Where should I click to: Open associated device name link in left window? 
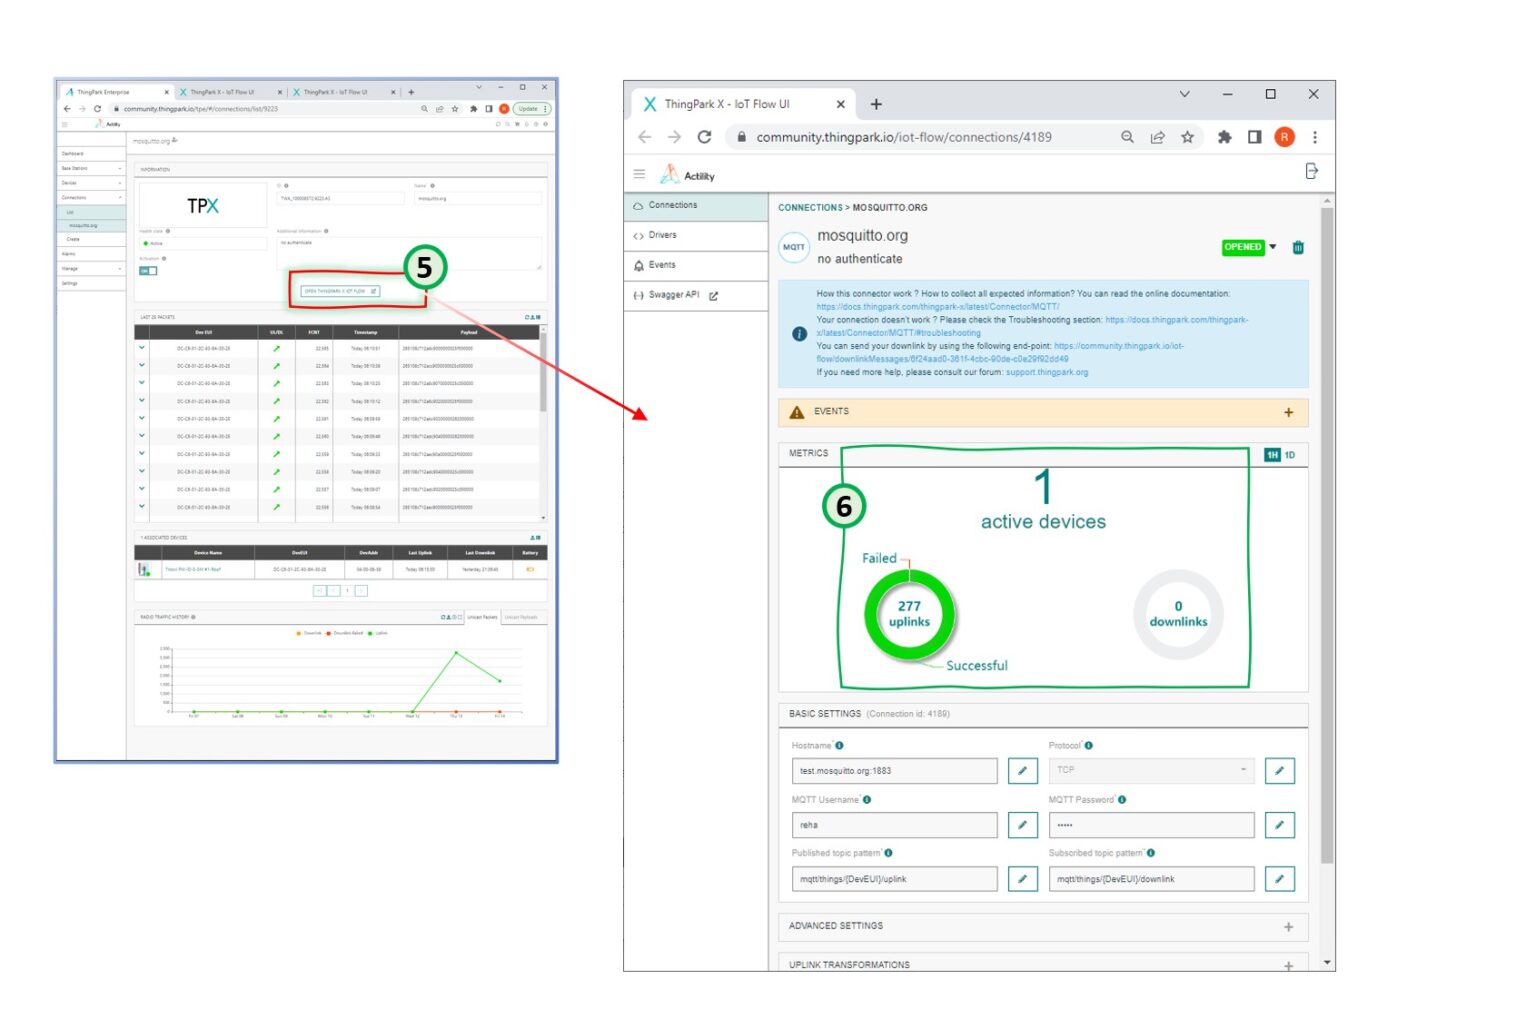(x=193, y=570)
